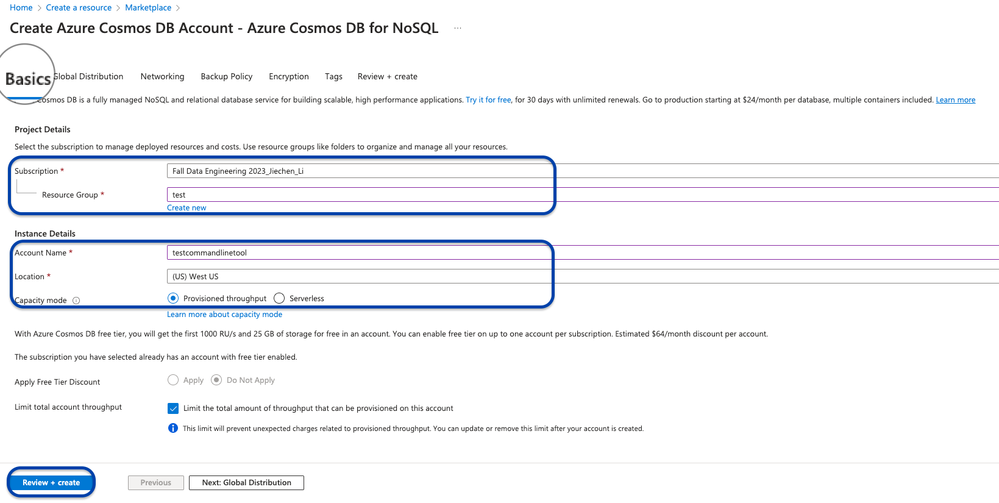Open the Networking tab
The height and width of the screenshot is (503, 999).
click(x=162, y=77)
